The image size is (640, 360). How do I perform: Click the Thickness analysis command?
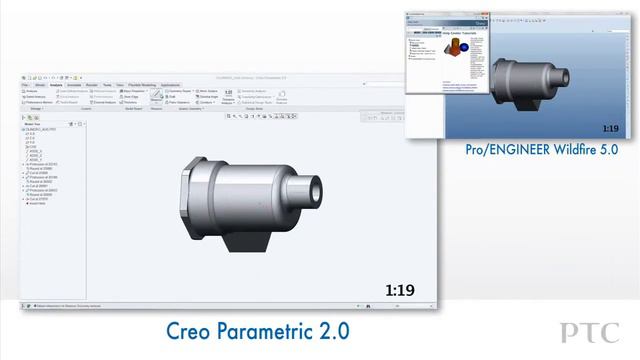[x=128, y=102]
